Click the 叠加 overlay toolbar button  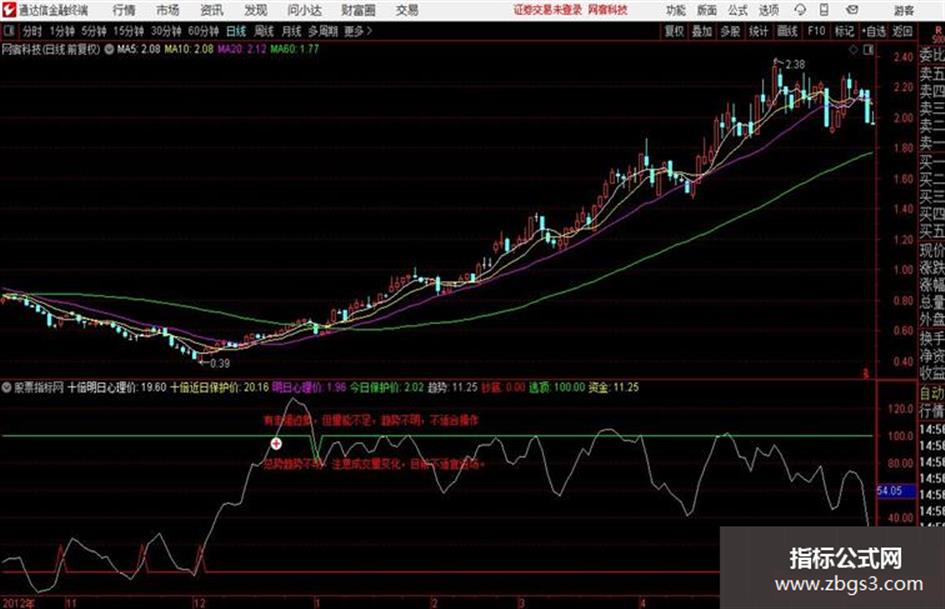(702, 31)
